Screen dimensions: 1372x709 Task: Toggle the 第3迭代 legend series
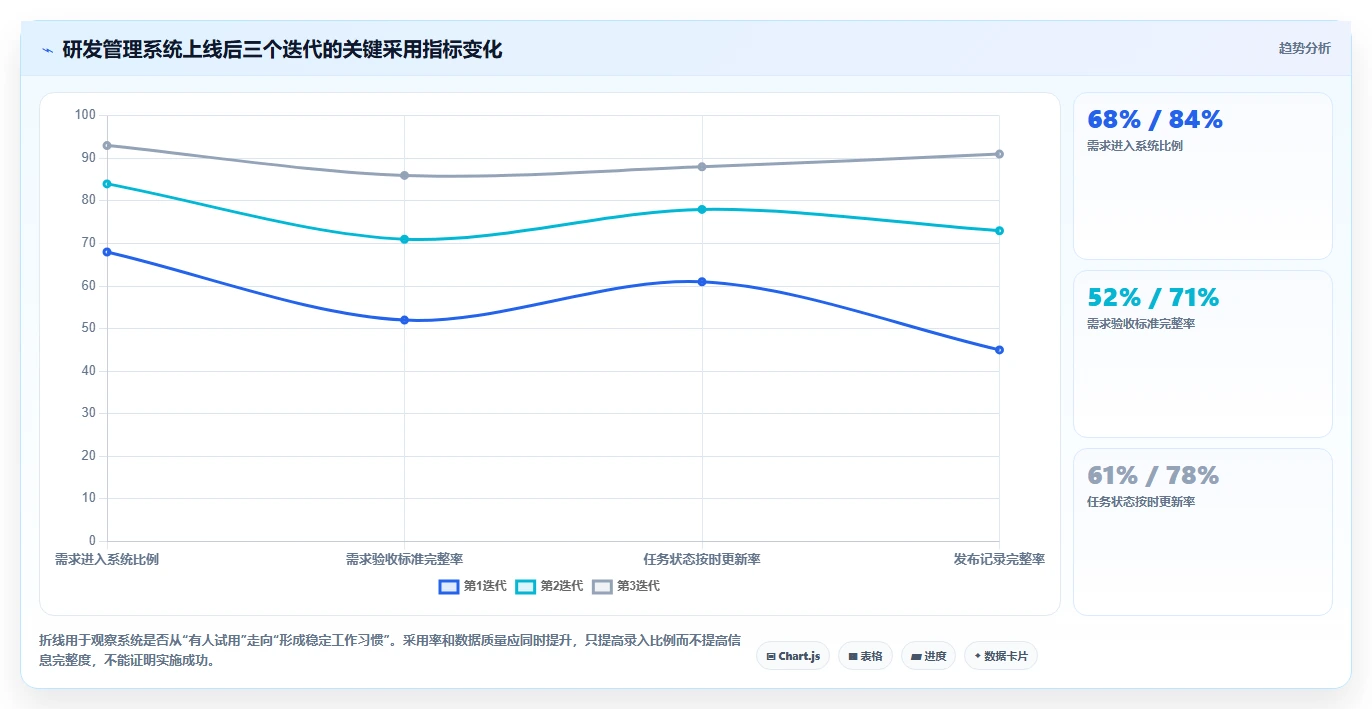tap(626, 586)
